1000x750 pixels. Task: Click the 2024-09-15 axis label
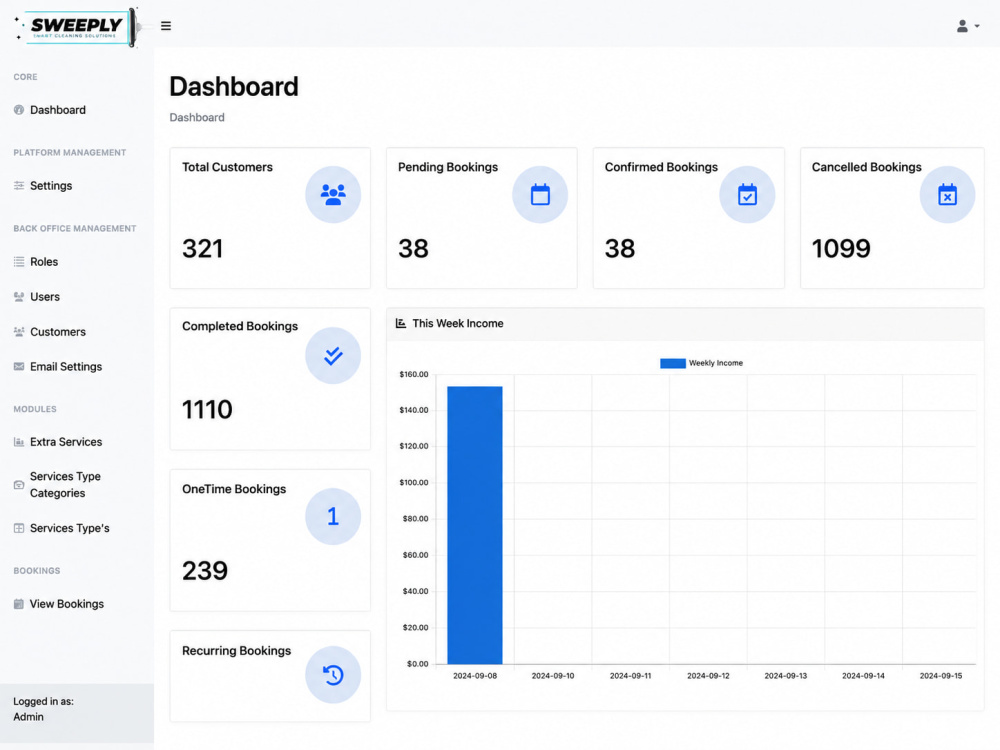pyautogui.click(x=941, y=675)
